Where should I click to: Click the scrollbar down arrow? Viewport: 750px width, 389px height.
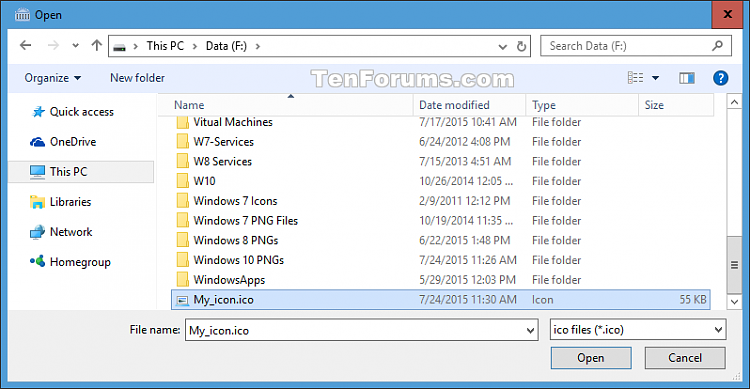click(734, 302)
